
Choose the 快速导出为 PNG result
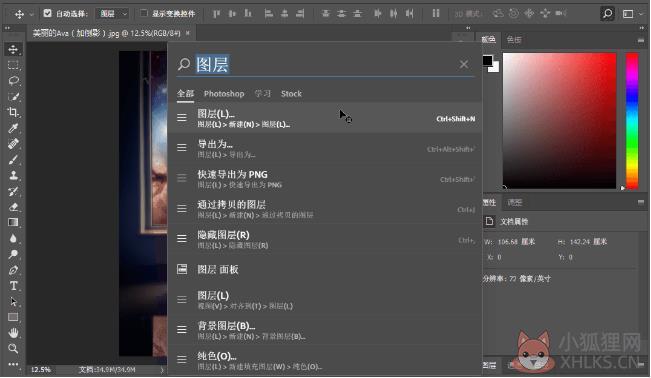pos(325,179)
